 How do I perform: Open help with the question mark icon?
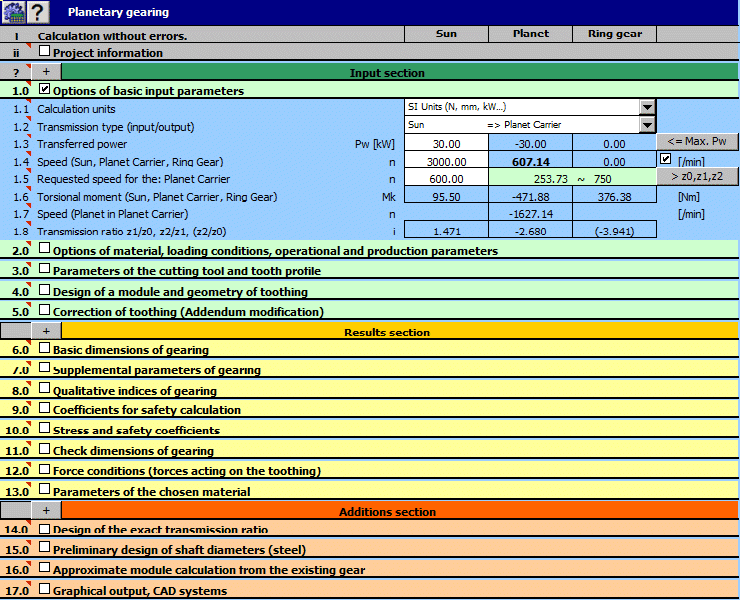click(38, 12)
